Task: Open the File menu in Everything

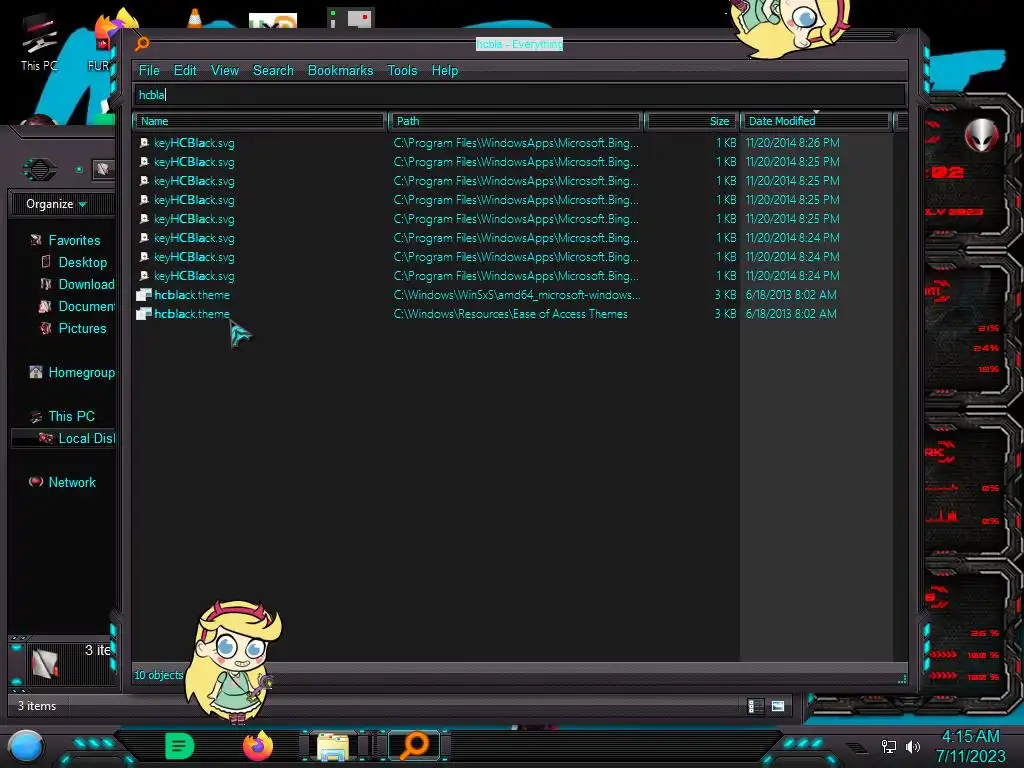Action: point(149,71)
